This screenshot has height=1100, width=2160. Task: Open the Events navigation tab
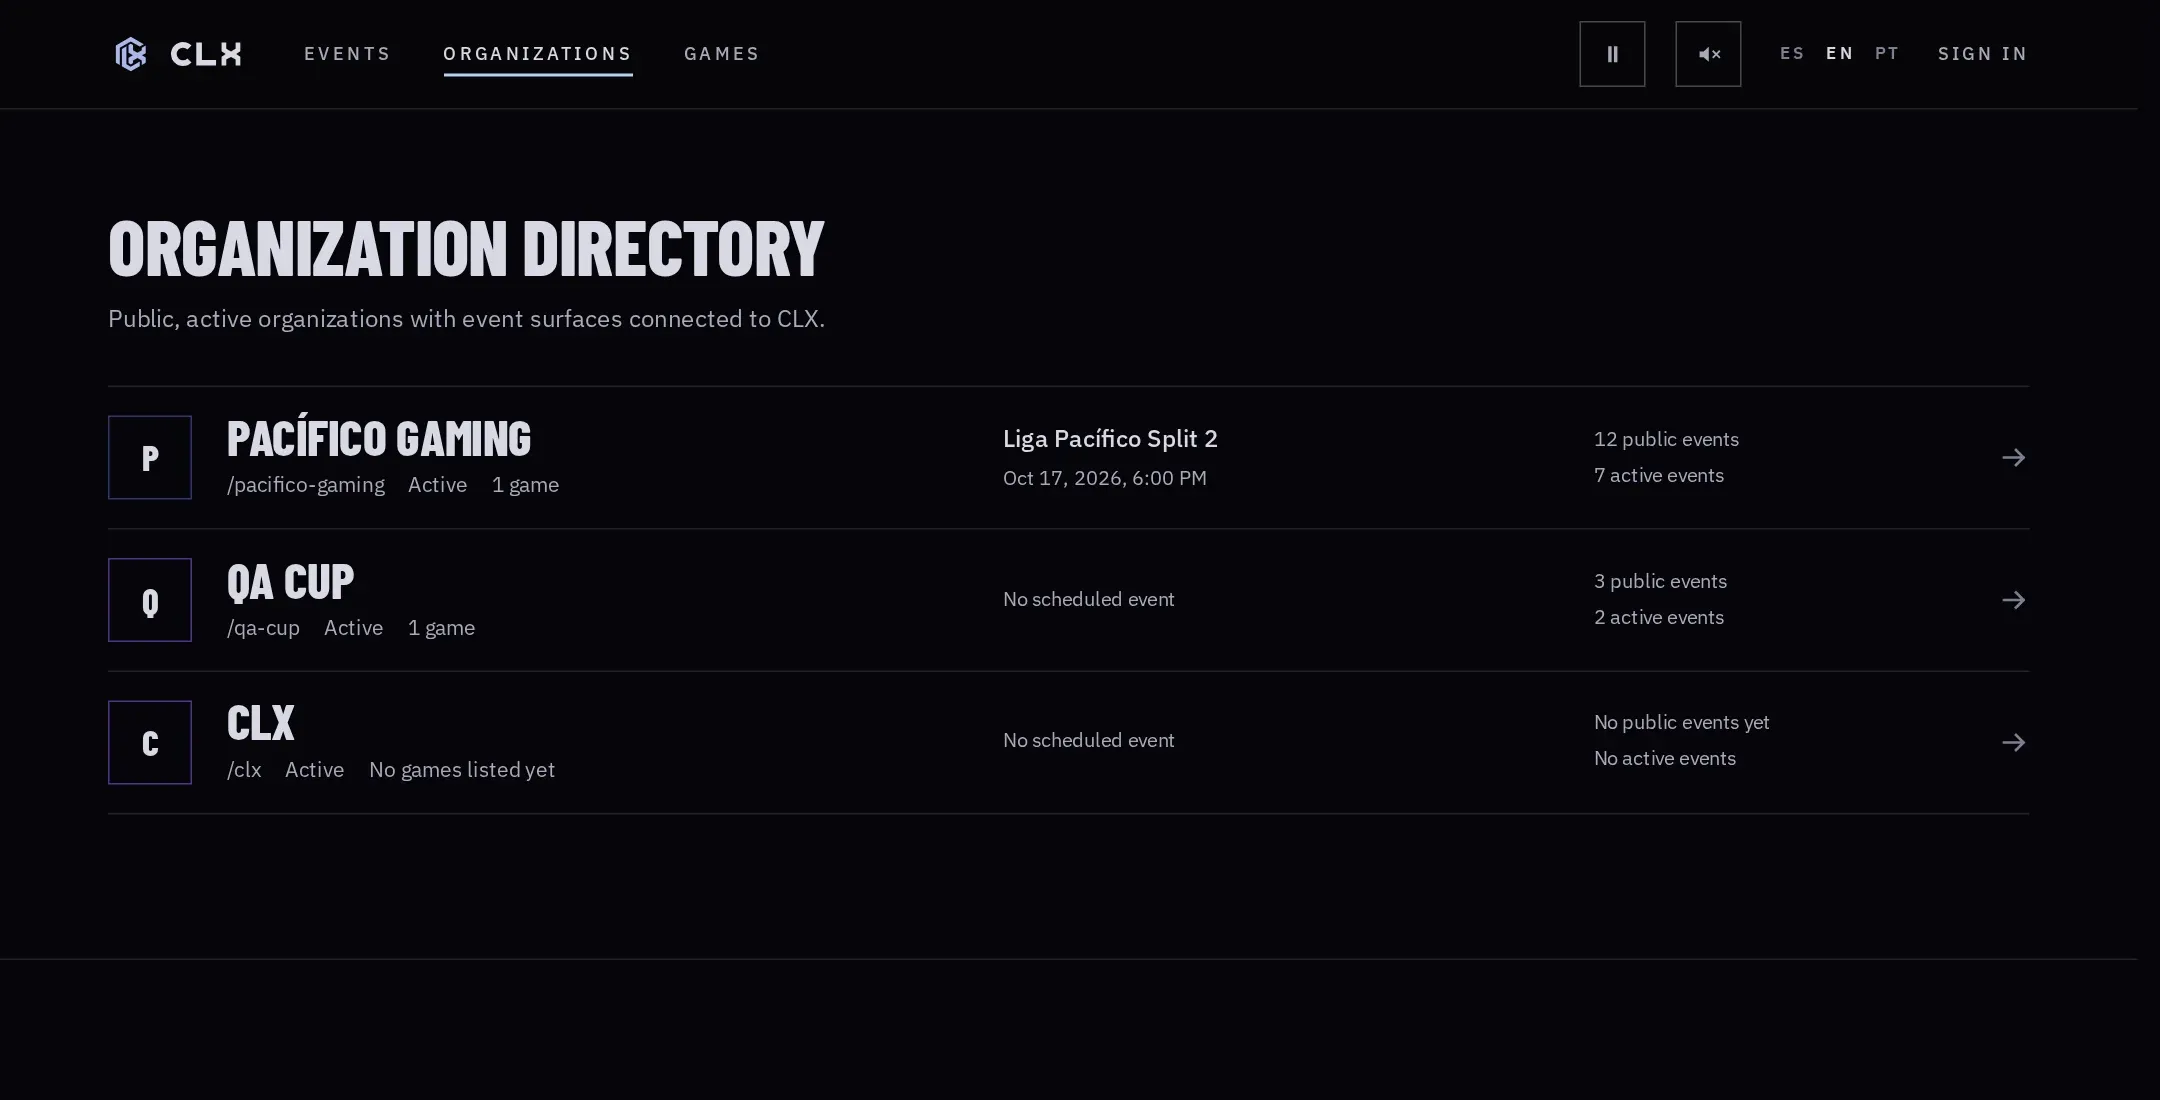tap(347, 54)
